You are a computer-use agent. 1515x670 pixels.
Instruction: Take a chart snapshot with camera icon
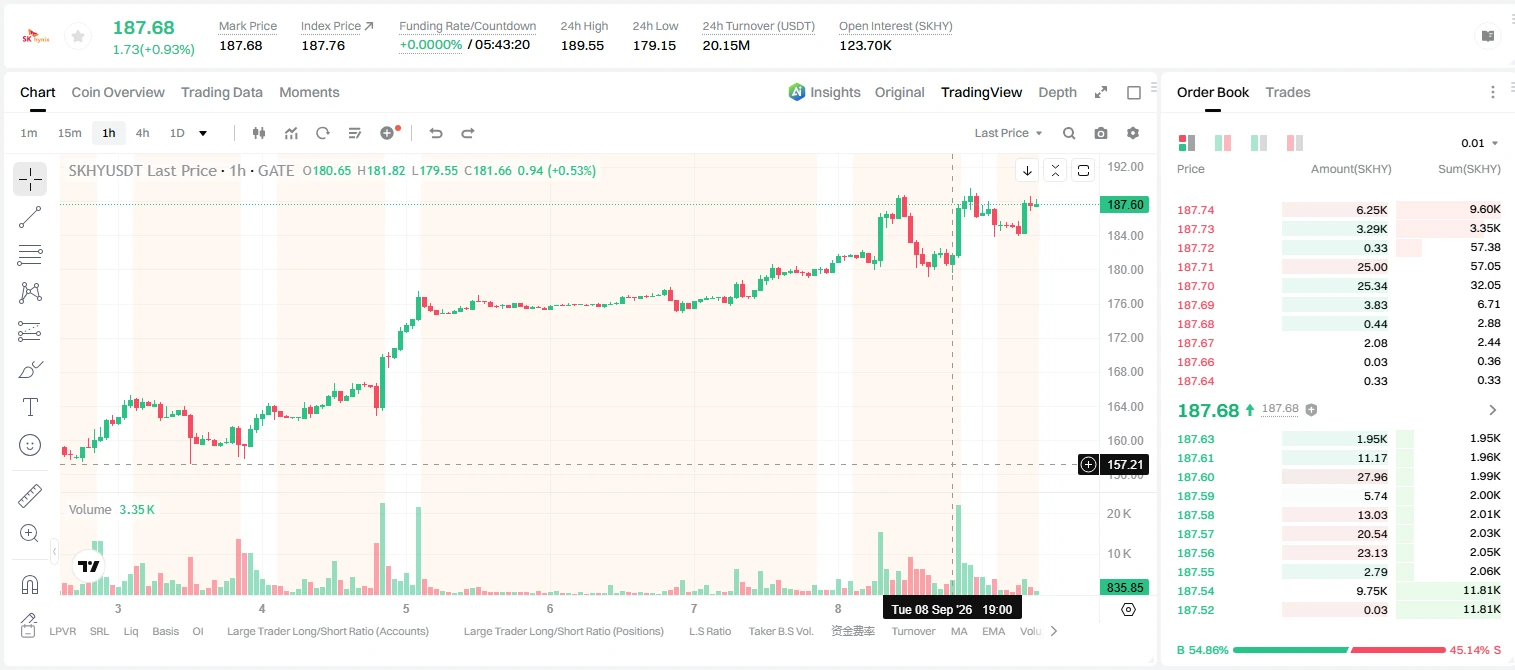pos(1101,133)
